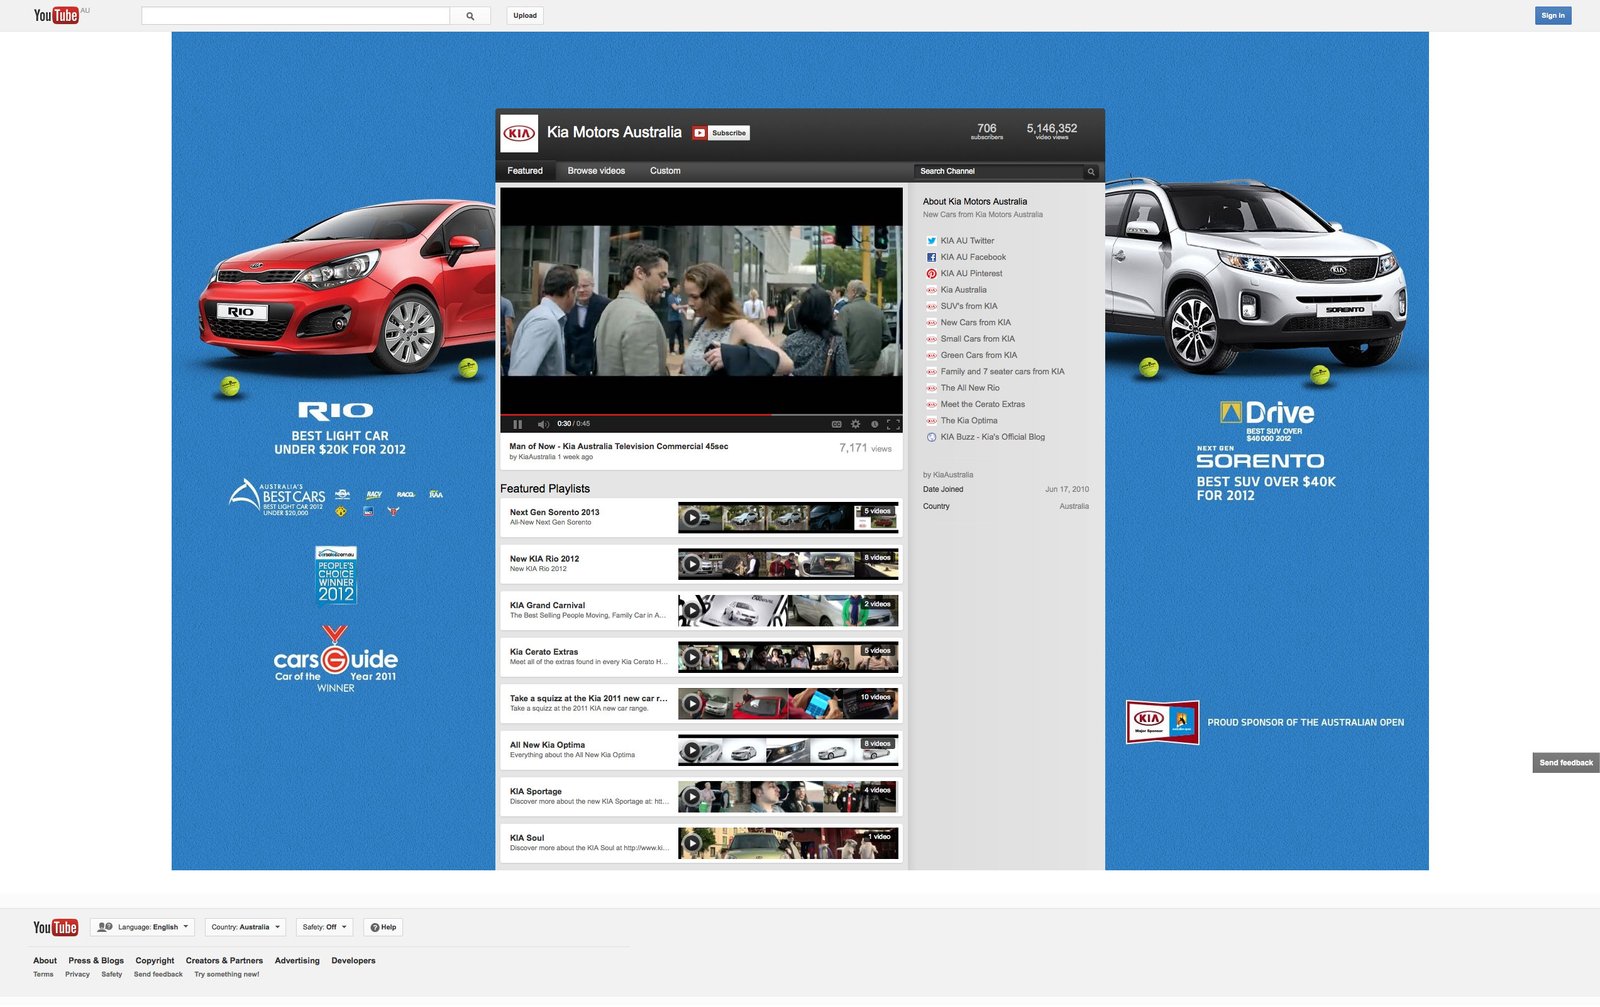Focus the Search Channel field
Screen dimensions: 1600x1007
[x=998, y=171]
